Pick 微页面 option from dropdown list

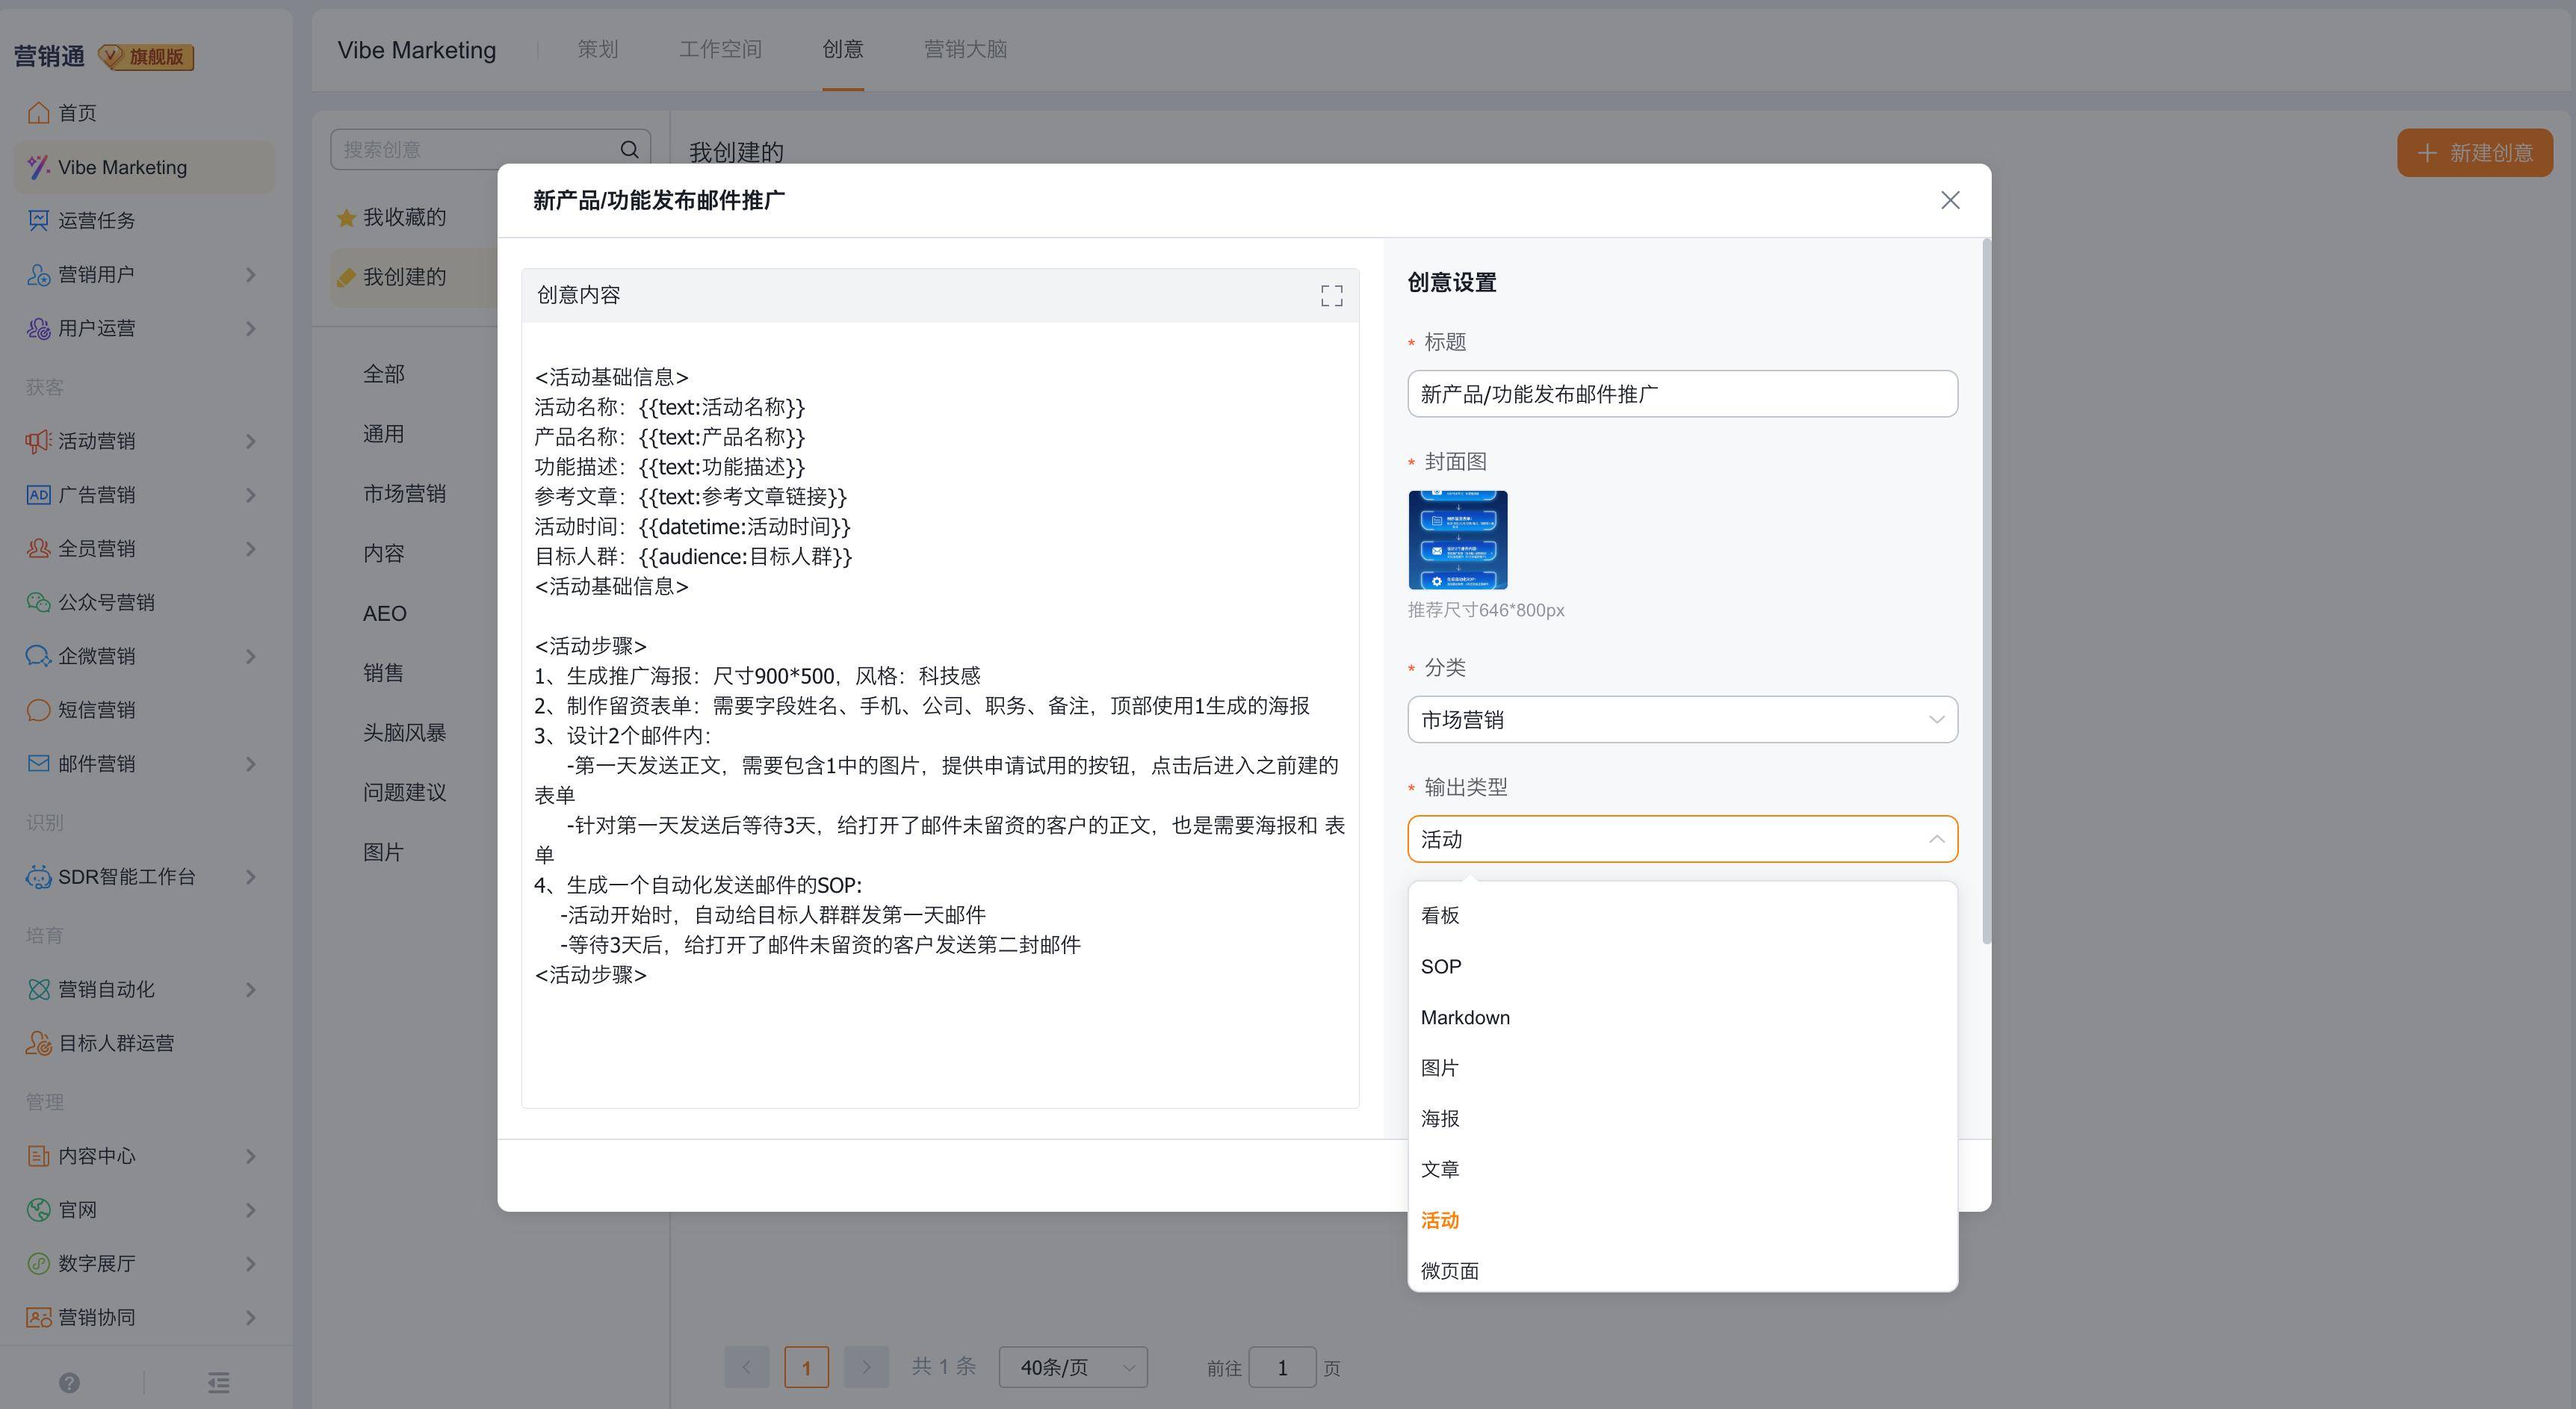[x=1449, y=1271]
